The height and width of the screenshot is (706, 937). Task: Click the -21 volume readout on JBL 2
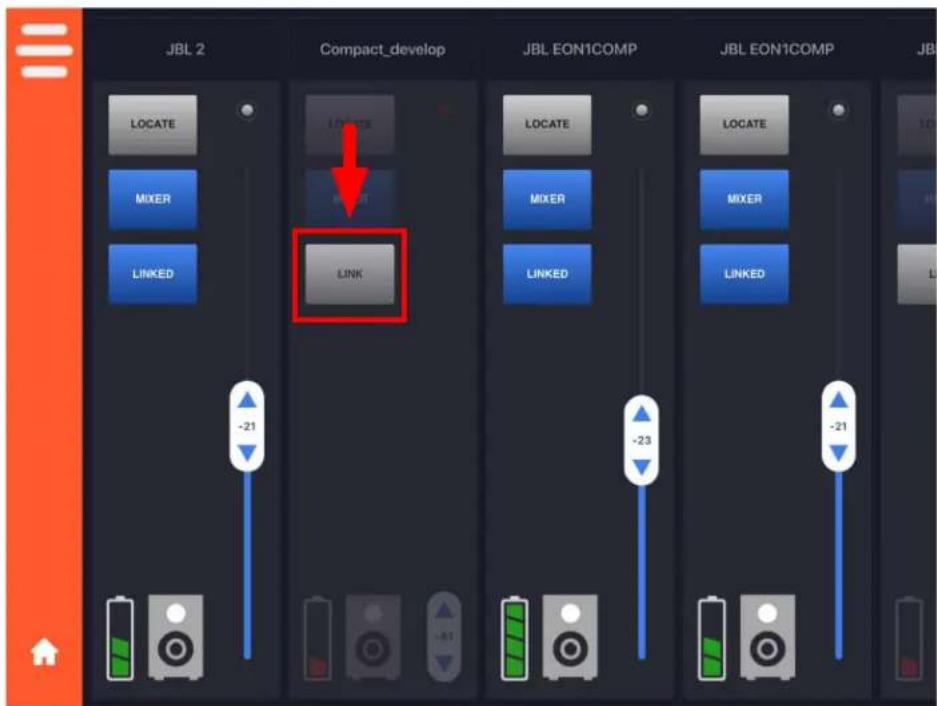coord(247,426)
